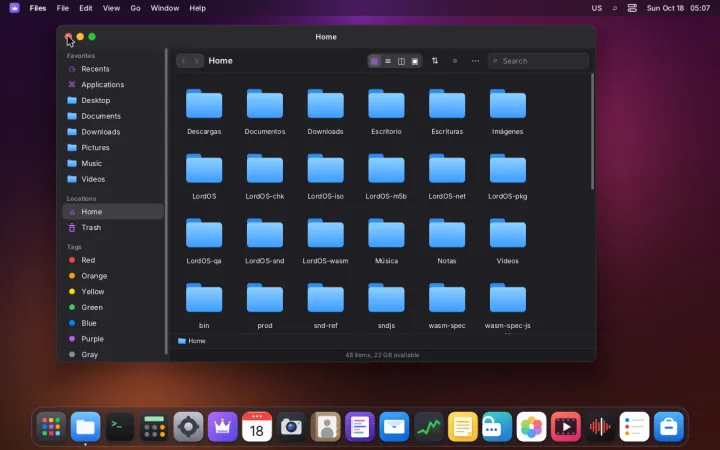Open the purple crown system menu
This screenshot has height=450, width=720.
[14, 8]
